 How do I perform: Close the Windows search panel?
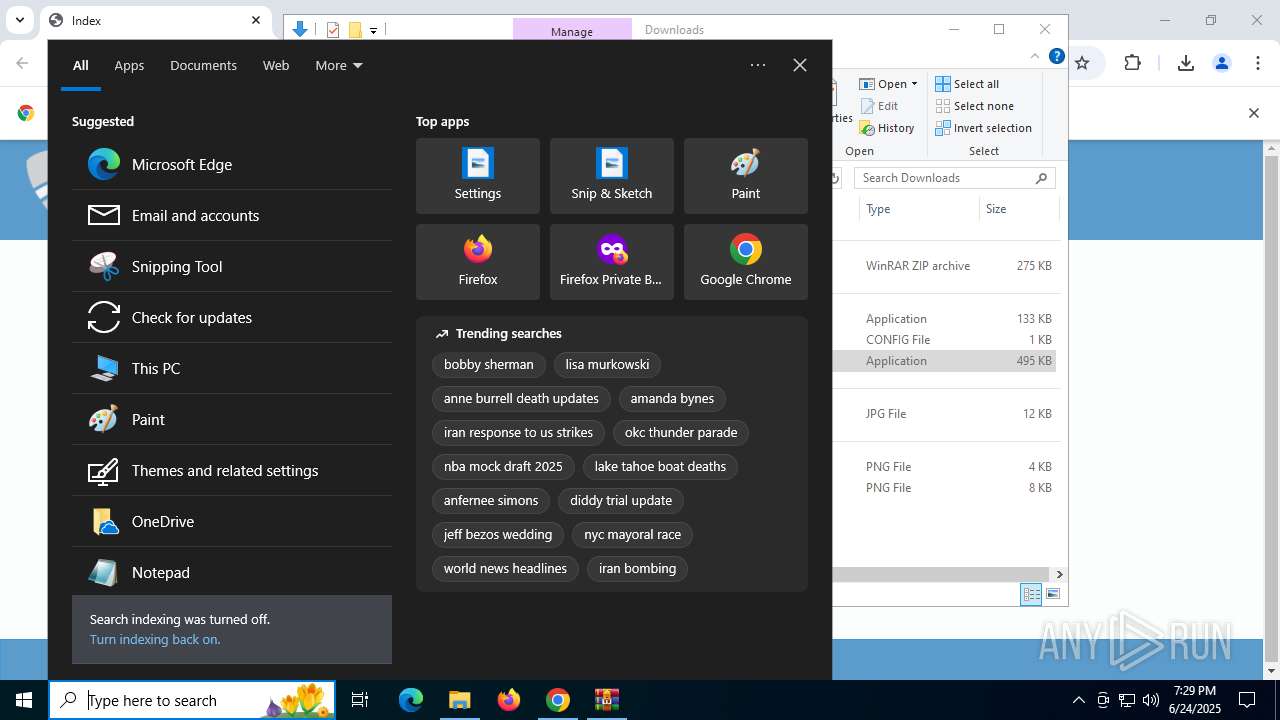800,65
